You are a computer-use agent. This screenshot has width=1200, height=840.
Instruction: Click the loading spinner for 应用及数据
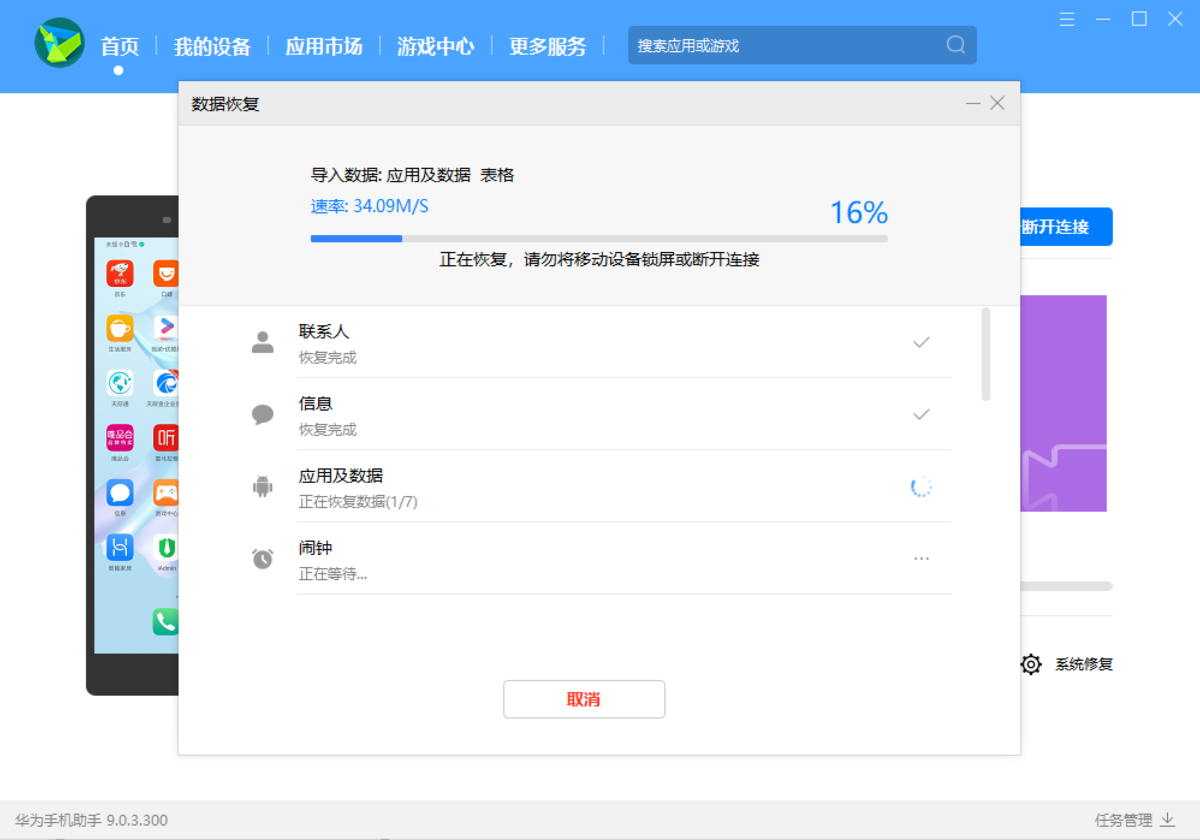point(920,487)
